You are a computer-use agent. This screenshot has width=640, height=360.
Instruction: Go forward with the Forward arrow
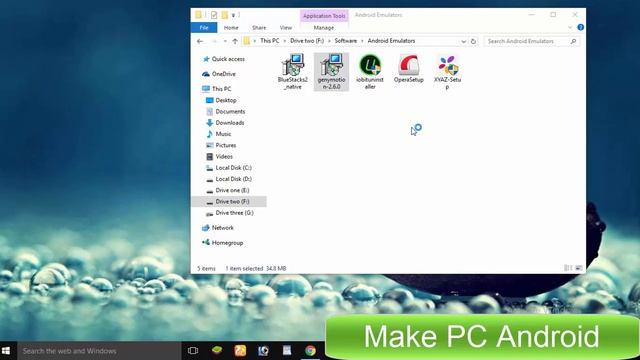point(214,41)
